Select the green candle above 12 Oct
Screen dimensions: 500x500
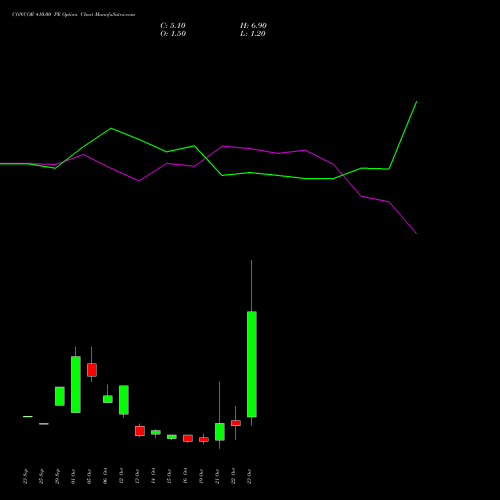pyautogui.click(x=124, y=400)
